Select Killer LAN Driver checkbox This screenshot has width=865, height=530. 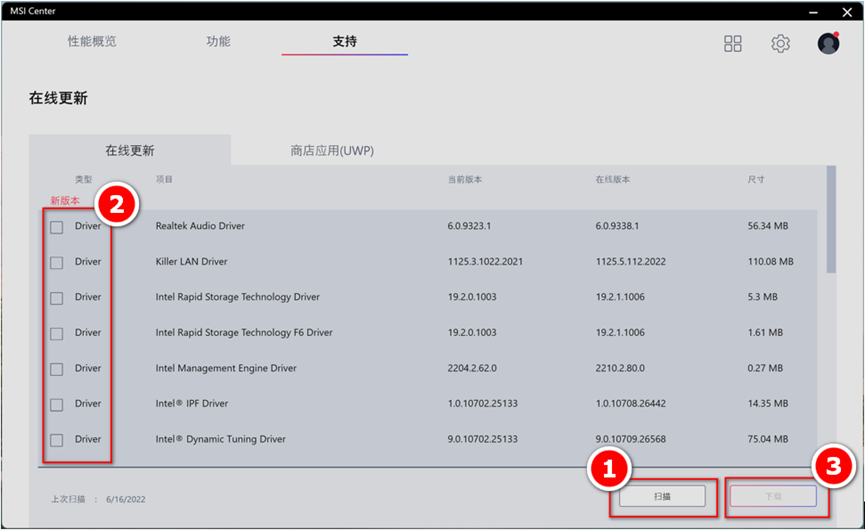click(57, 262)
